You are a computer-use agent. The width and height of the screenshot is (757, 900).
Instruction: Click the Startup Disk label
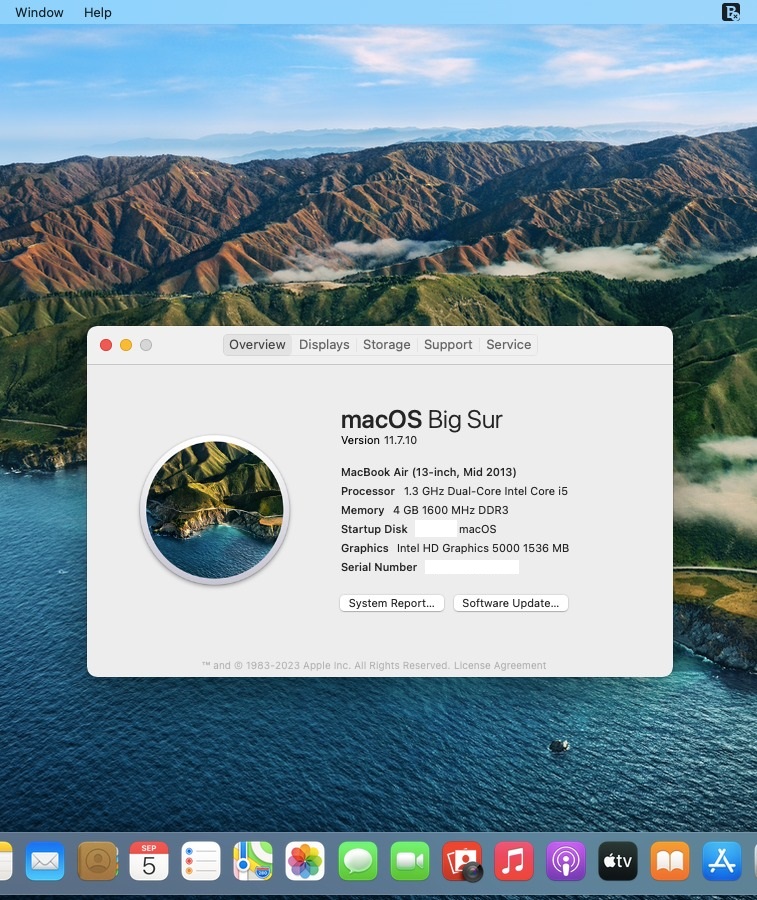click(374, 529)
